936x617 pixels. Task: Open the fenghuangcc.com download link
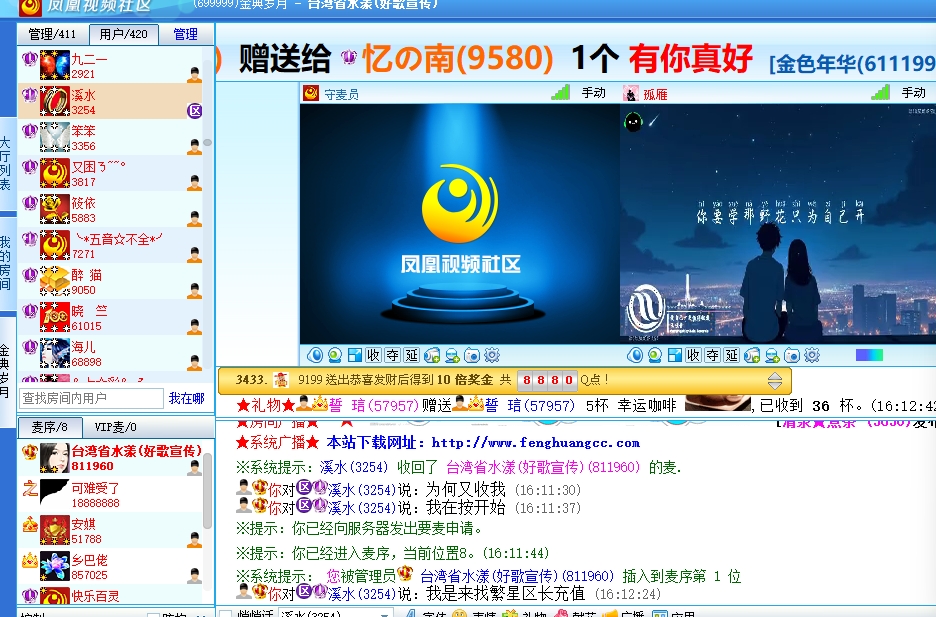pyautogui.click(x=535, y=443)
